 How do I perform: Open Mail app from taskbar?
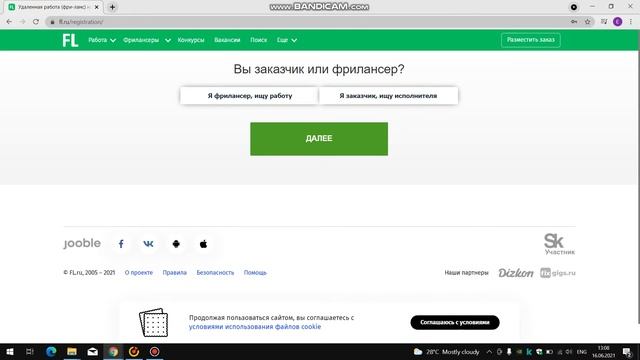pyautogui.click(x=93, y=351)
